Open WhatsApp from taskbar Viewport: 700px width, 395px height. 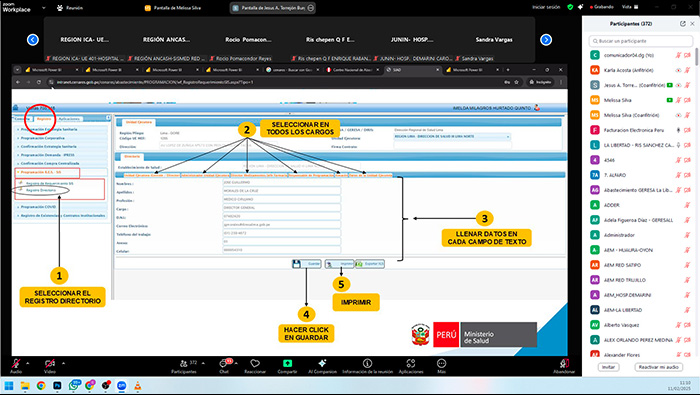tap(74, 385)
